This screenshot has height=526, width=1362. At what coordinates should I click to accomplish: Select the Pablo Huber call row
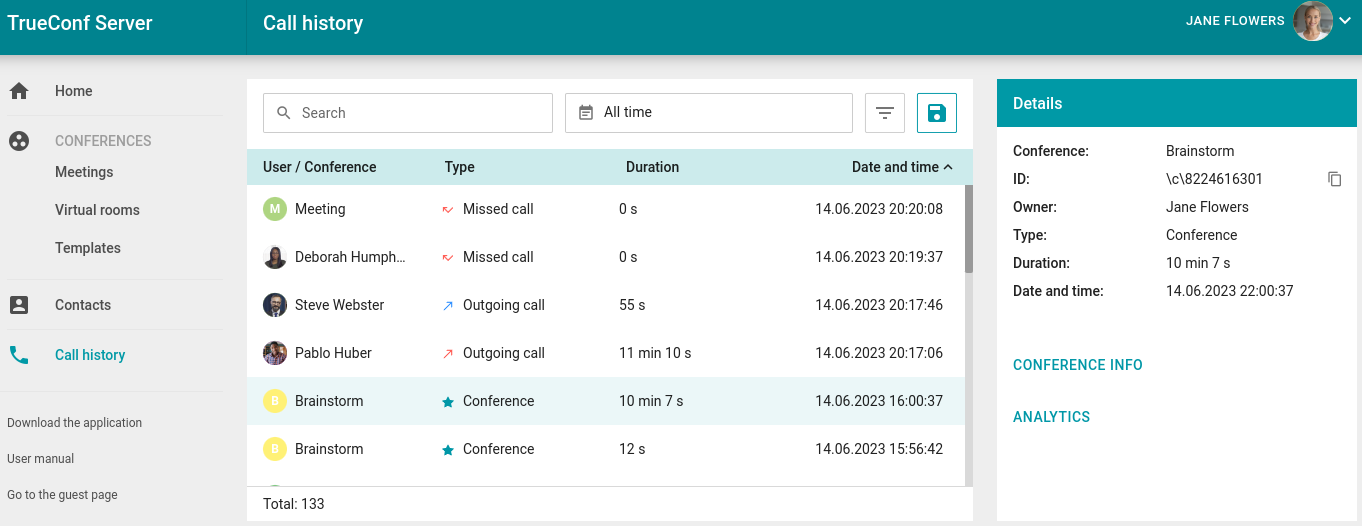[605, 353]
